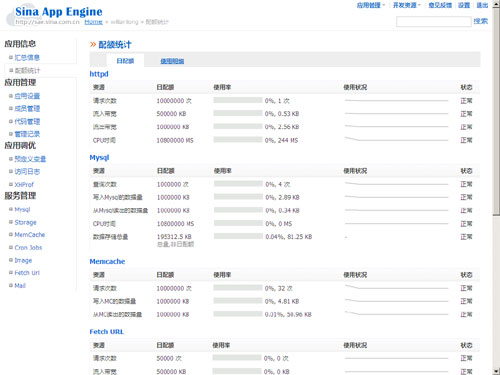Image resolution: width=500 pixels, height=375 pixels.
Task: Open 代码管理 in the sidebar
Action: pos(27,121)
